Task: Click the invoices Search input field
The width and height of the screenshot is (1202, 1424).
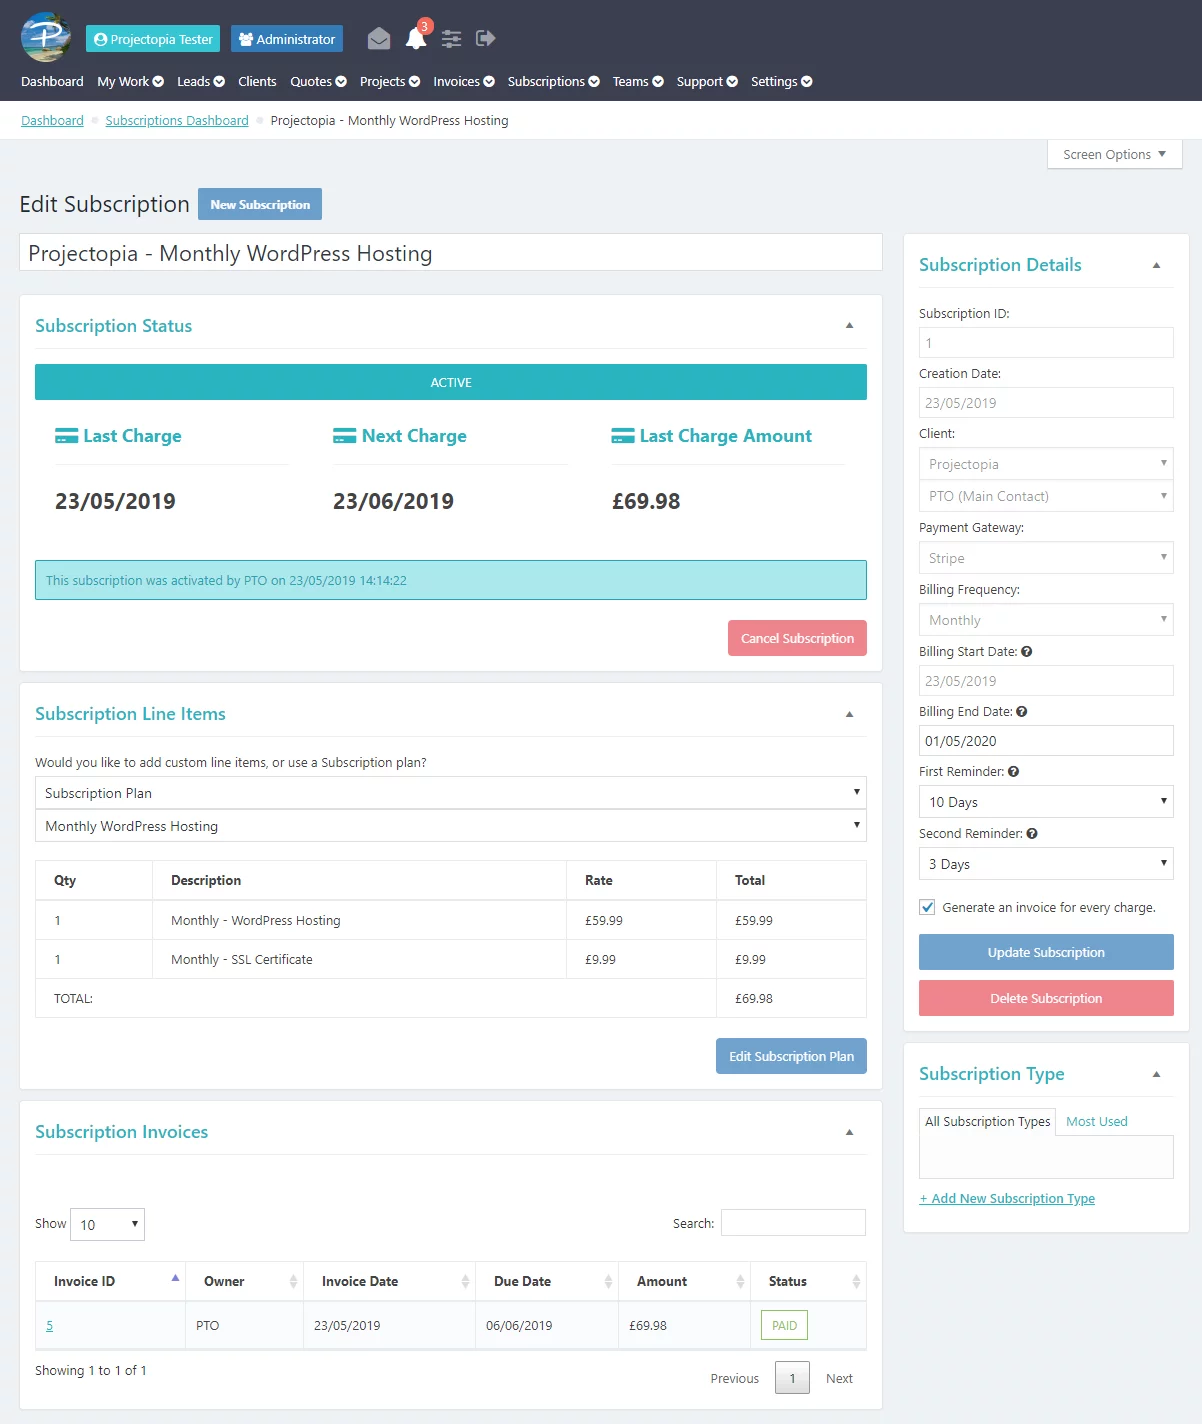Action: 793,1223
